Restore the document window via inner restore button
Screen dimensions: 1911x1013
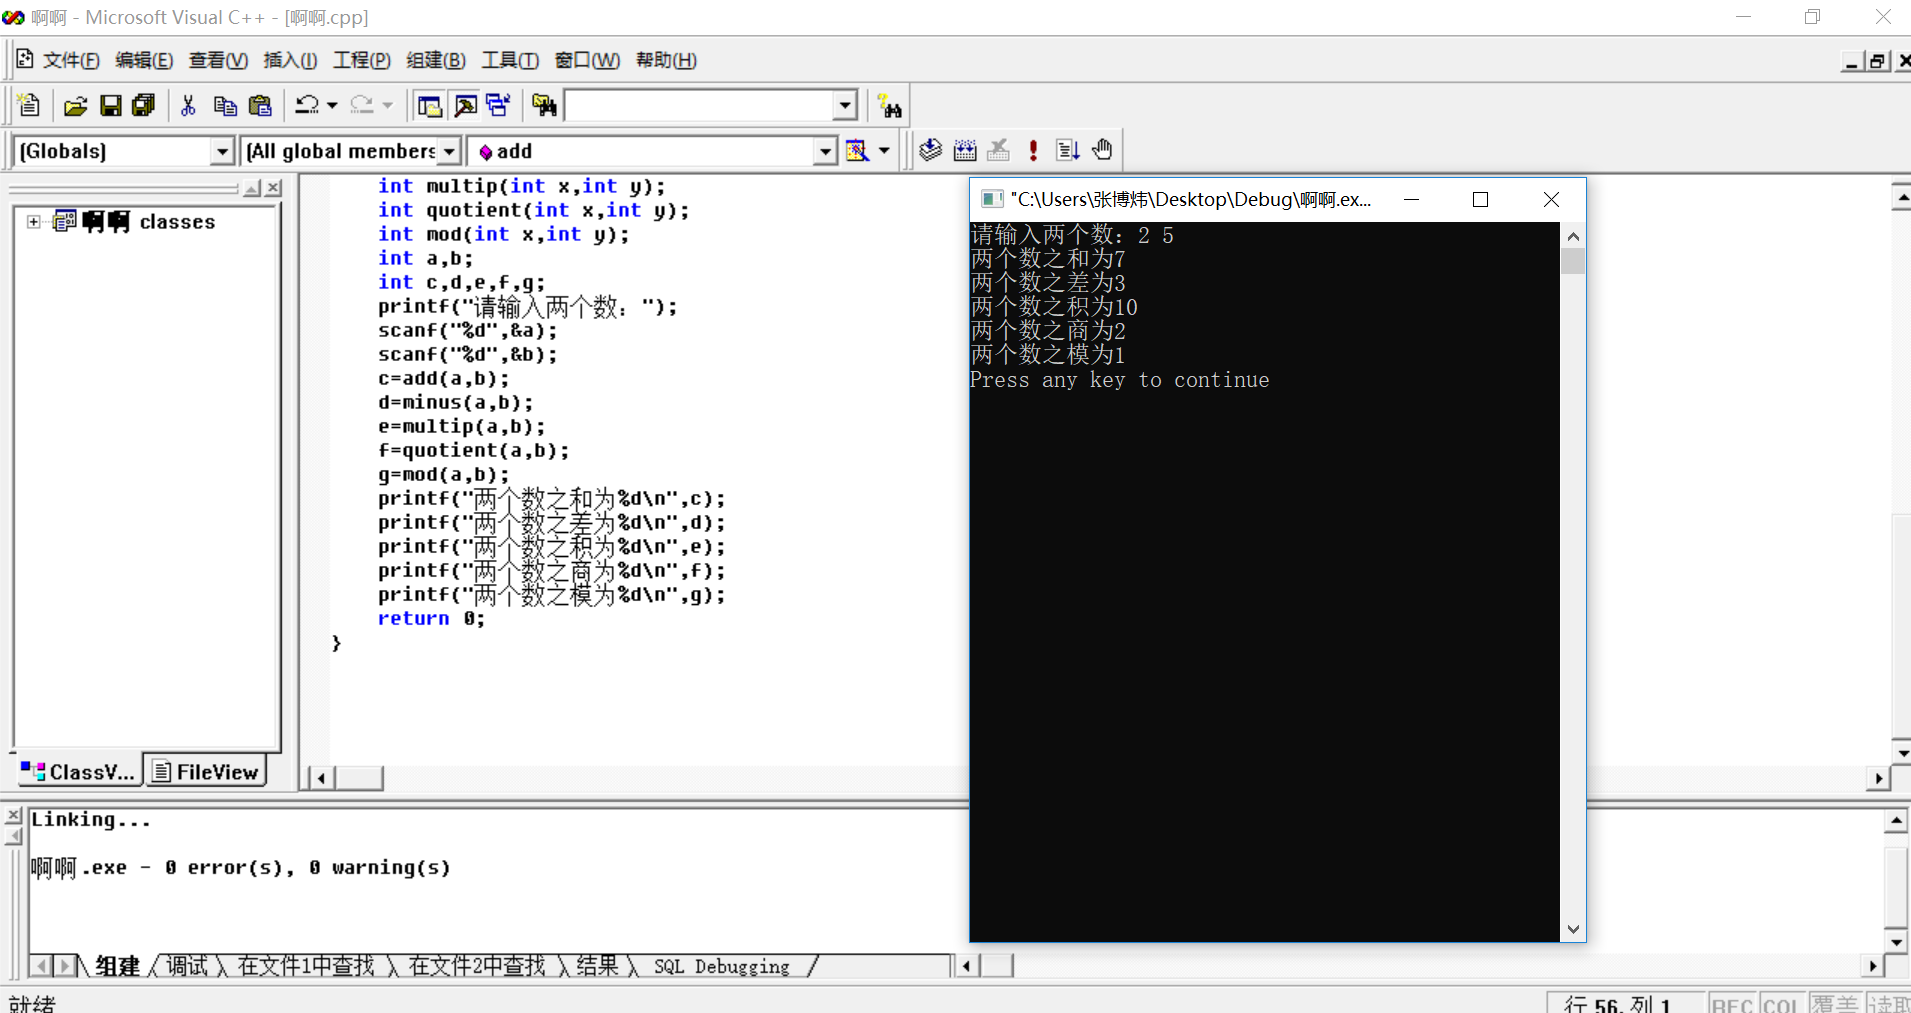(x=1877, y=61)
